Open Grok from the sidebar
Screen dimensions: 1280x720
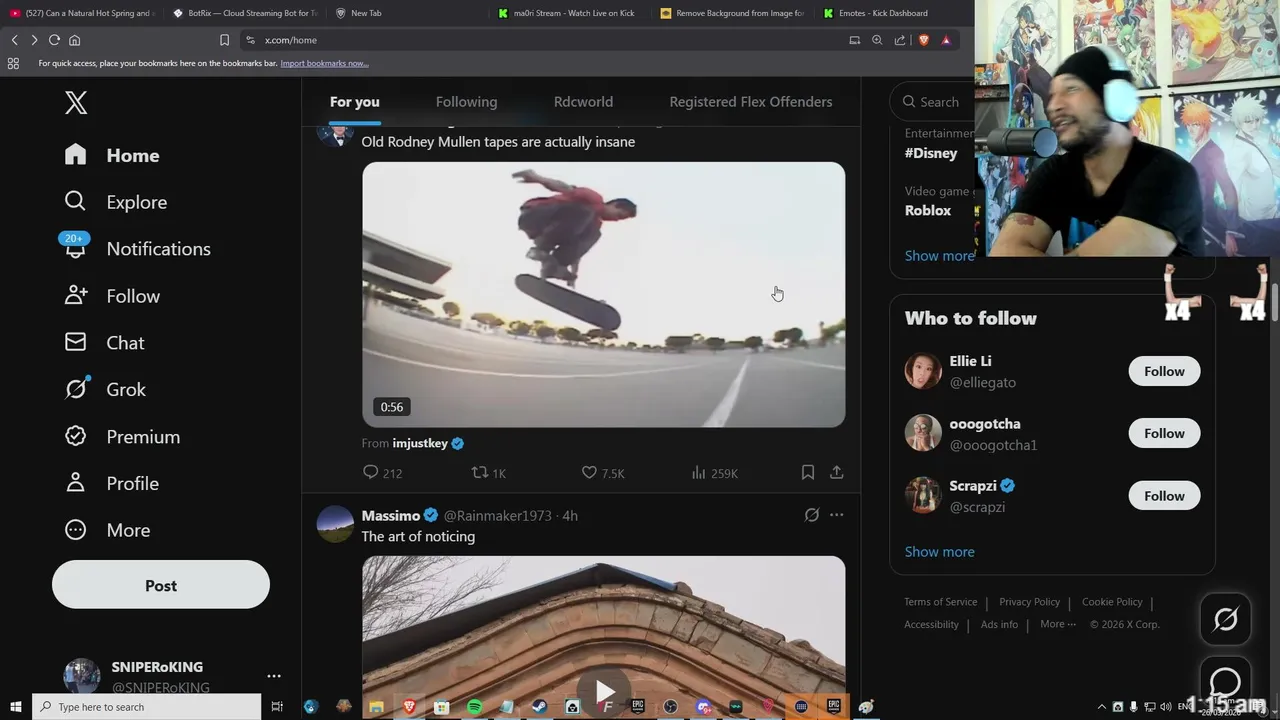tap(105, 389)
